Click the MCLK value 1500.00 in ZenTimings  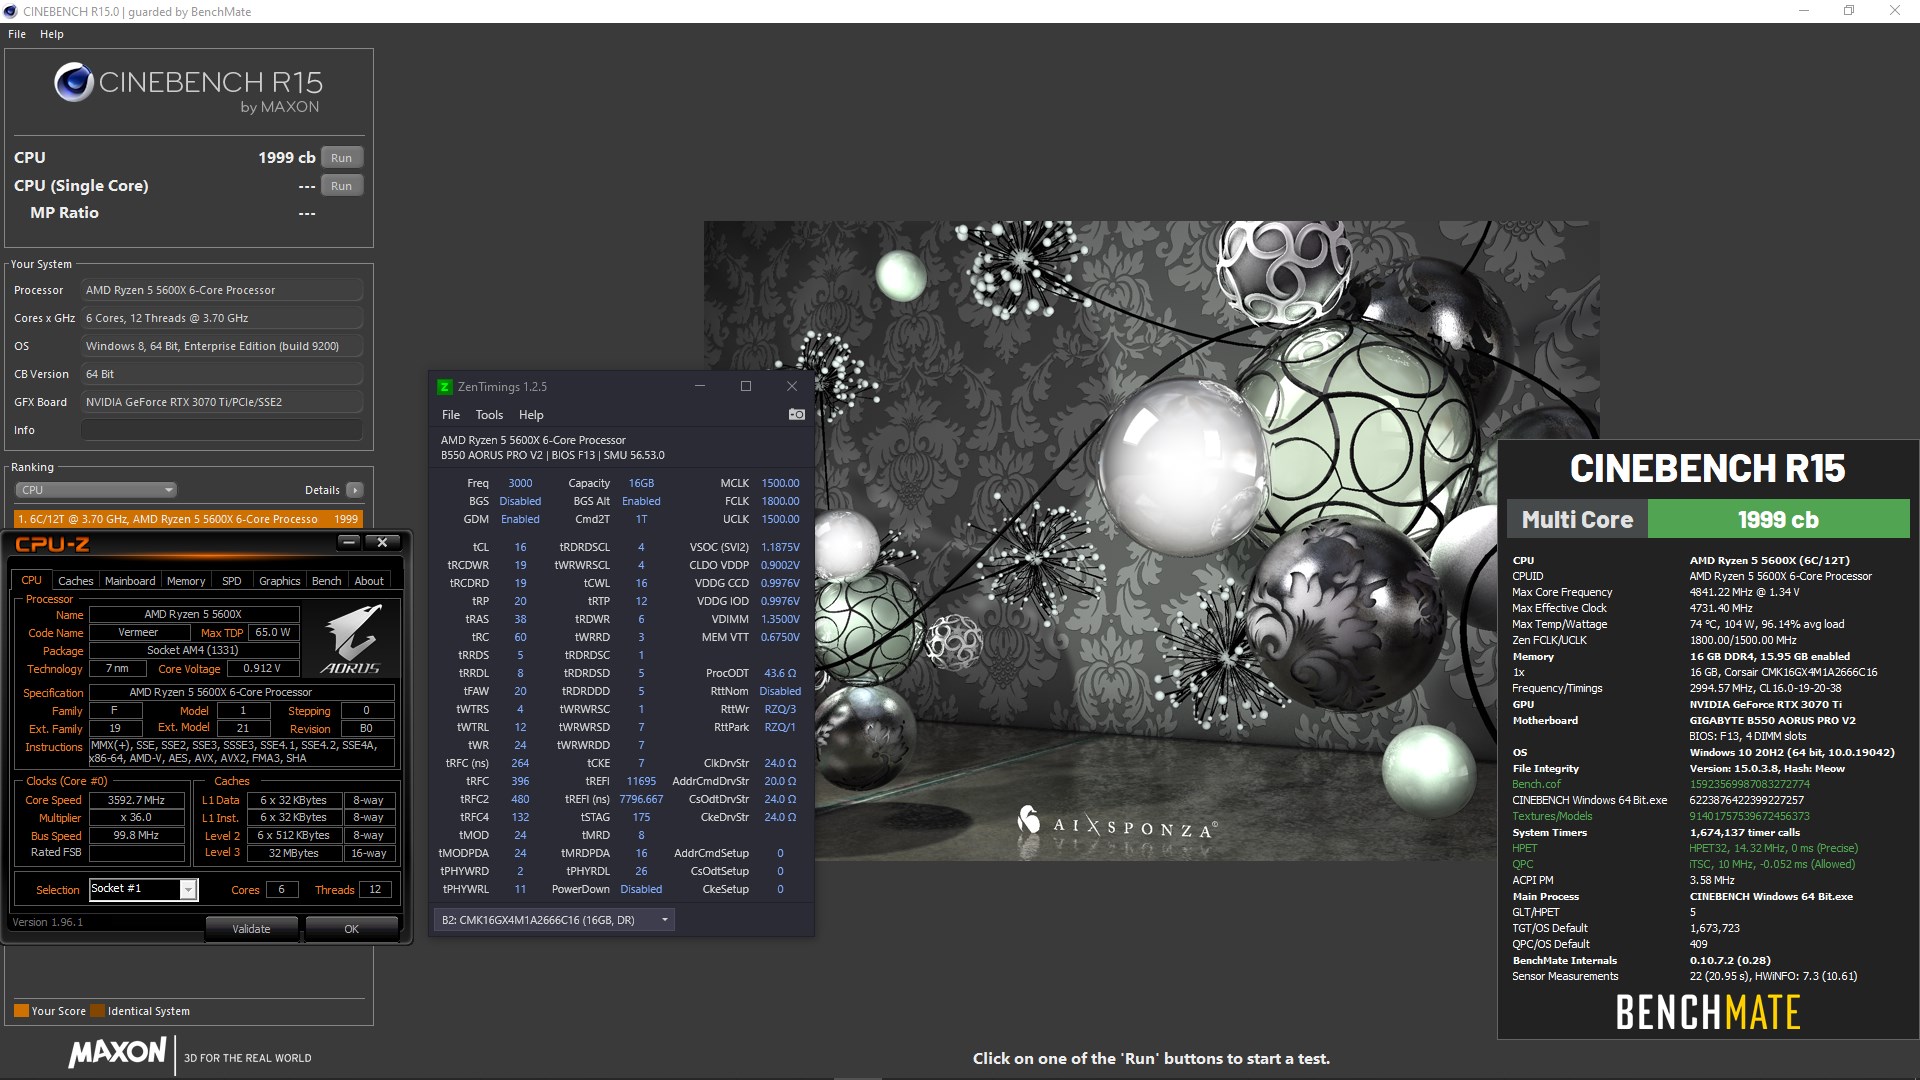780,483
